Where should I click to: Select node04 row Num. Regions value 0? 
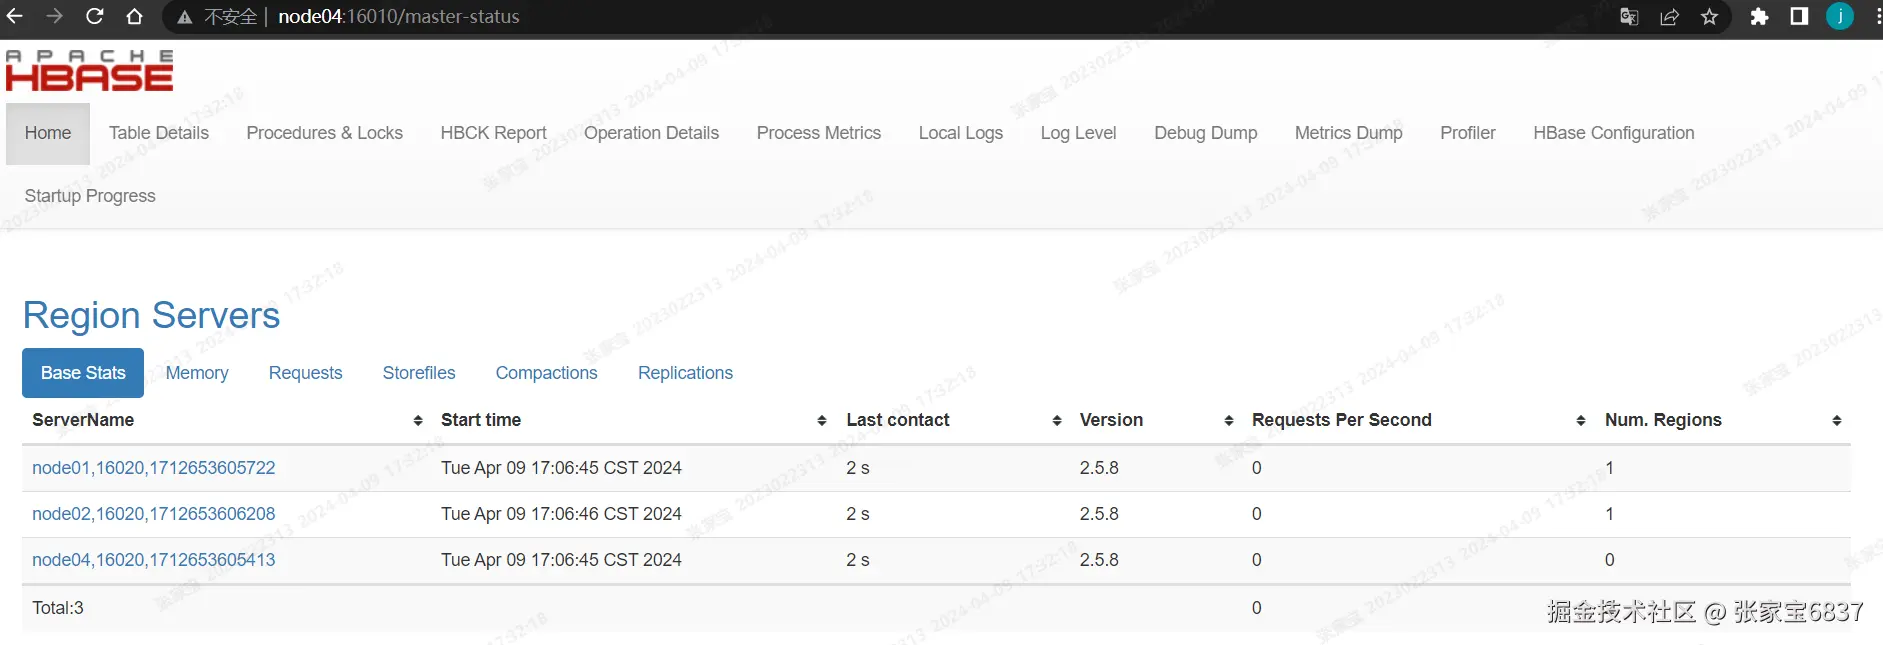click(x=1609, y=560)
